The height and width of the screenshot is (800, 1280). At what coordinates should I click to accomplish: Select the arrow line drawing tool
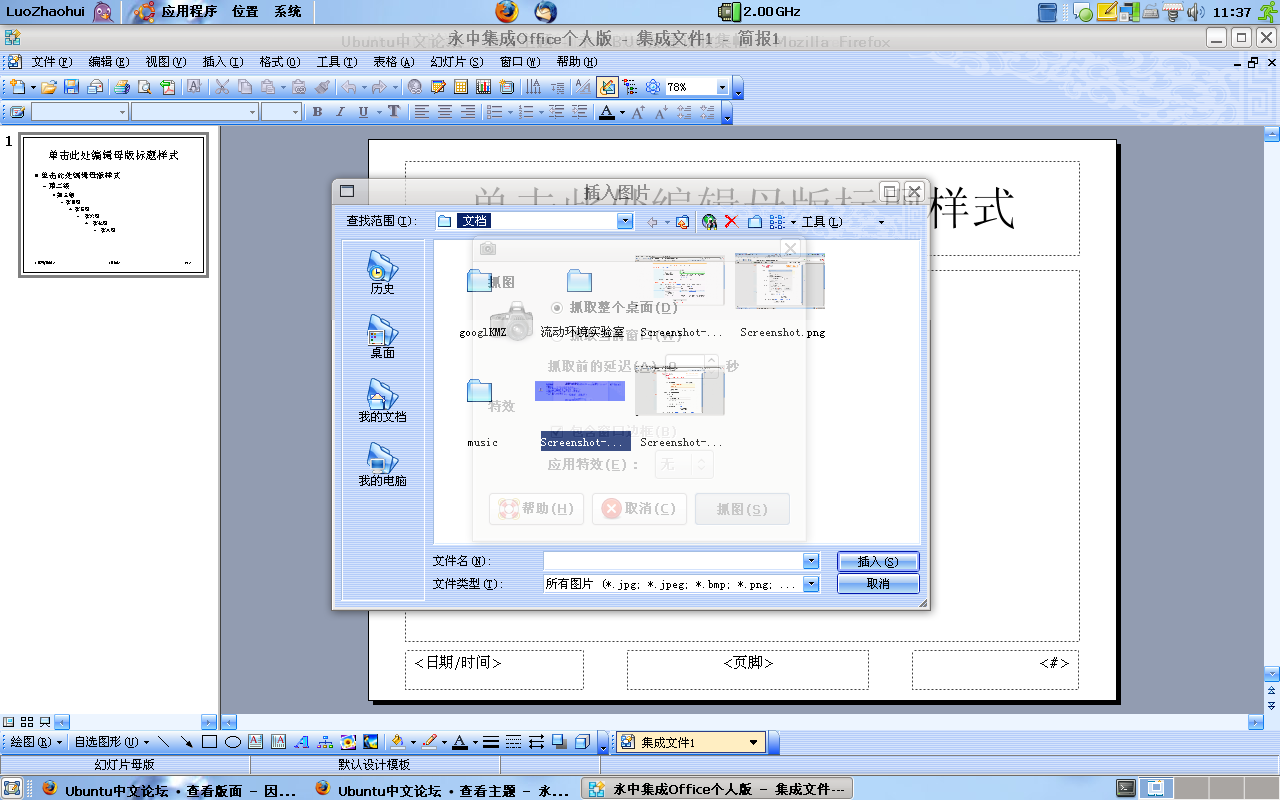click(187, 742)
